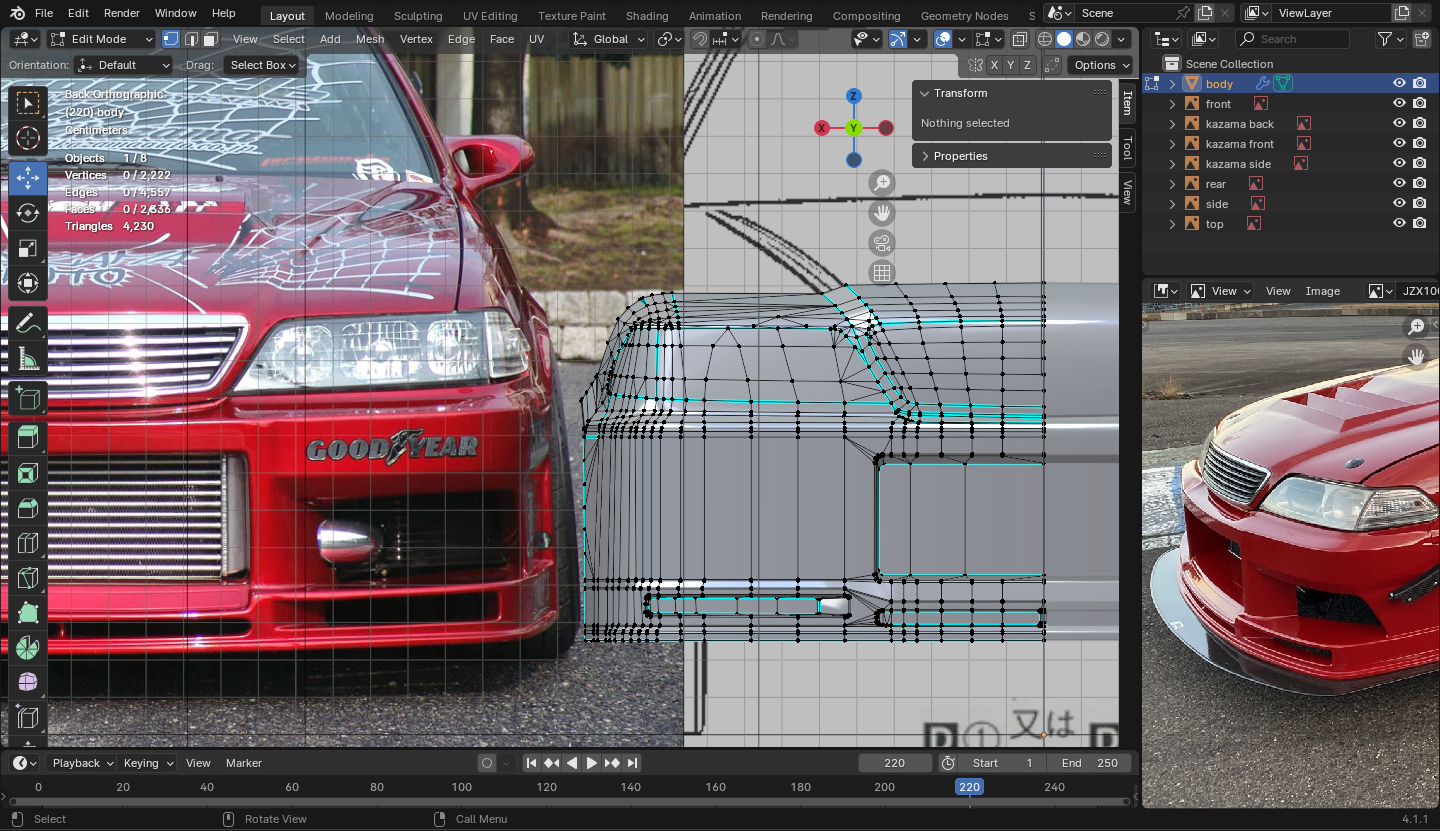This screenshot has width=1440, height=831.
Task: Activate the Extrude Region tool
Action: click(x=28, y=438)
